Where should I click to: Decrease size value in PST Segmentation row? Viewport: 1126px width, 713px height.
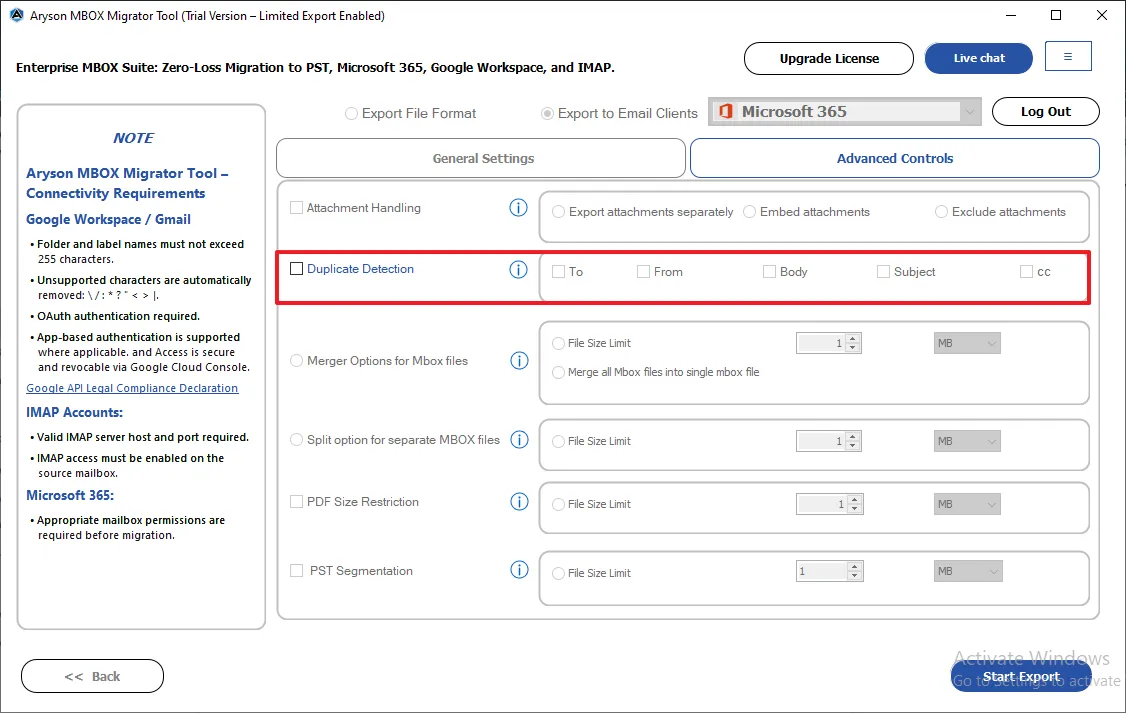pyautogui.click(x=855, y=576)
